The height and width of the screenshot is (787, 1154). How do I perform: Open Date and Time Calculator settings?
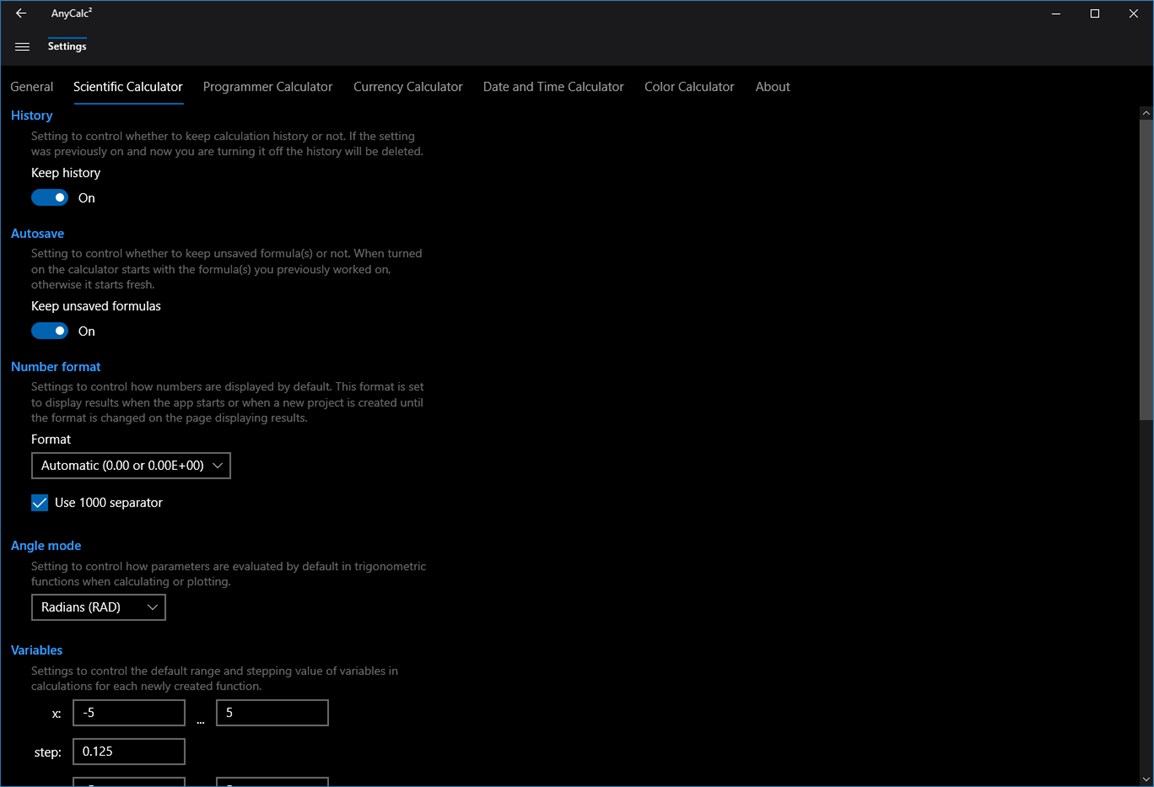coord(553,87)
